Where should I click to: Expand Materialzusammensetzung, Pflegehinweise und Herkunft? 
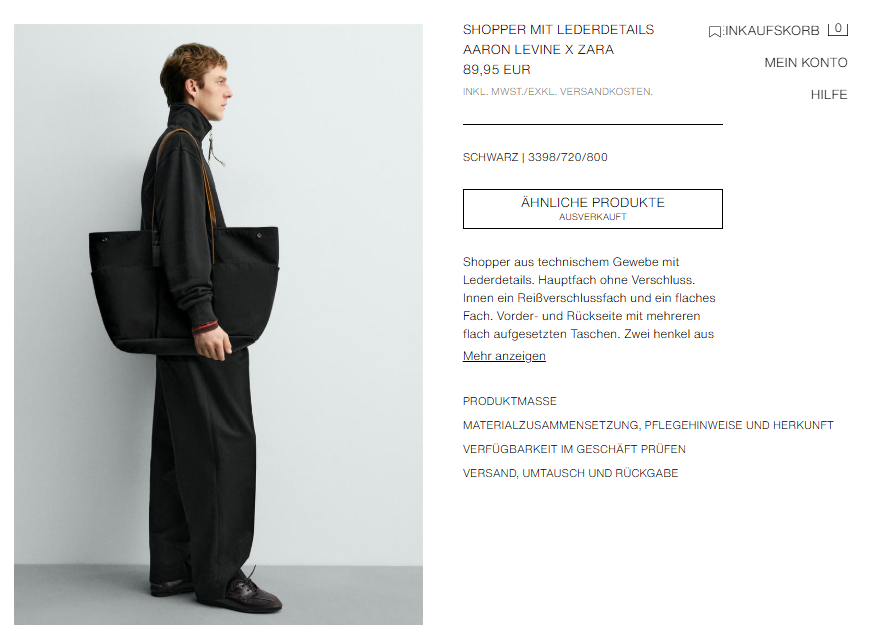[648, 425]
